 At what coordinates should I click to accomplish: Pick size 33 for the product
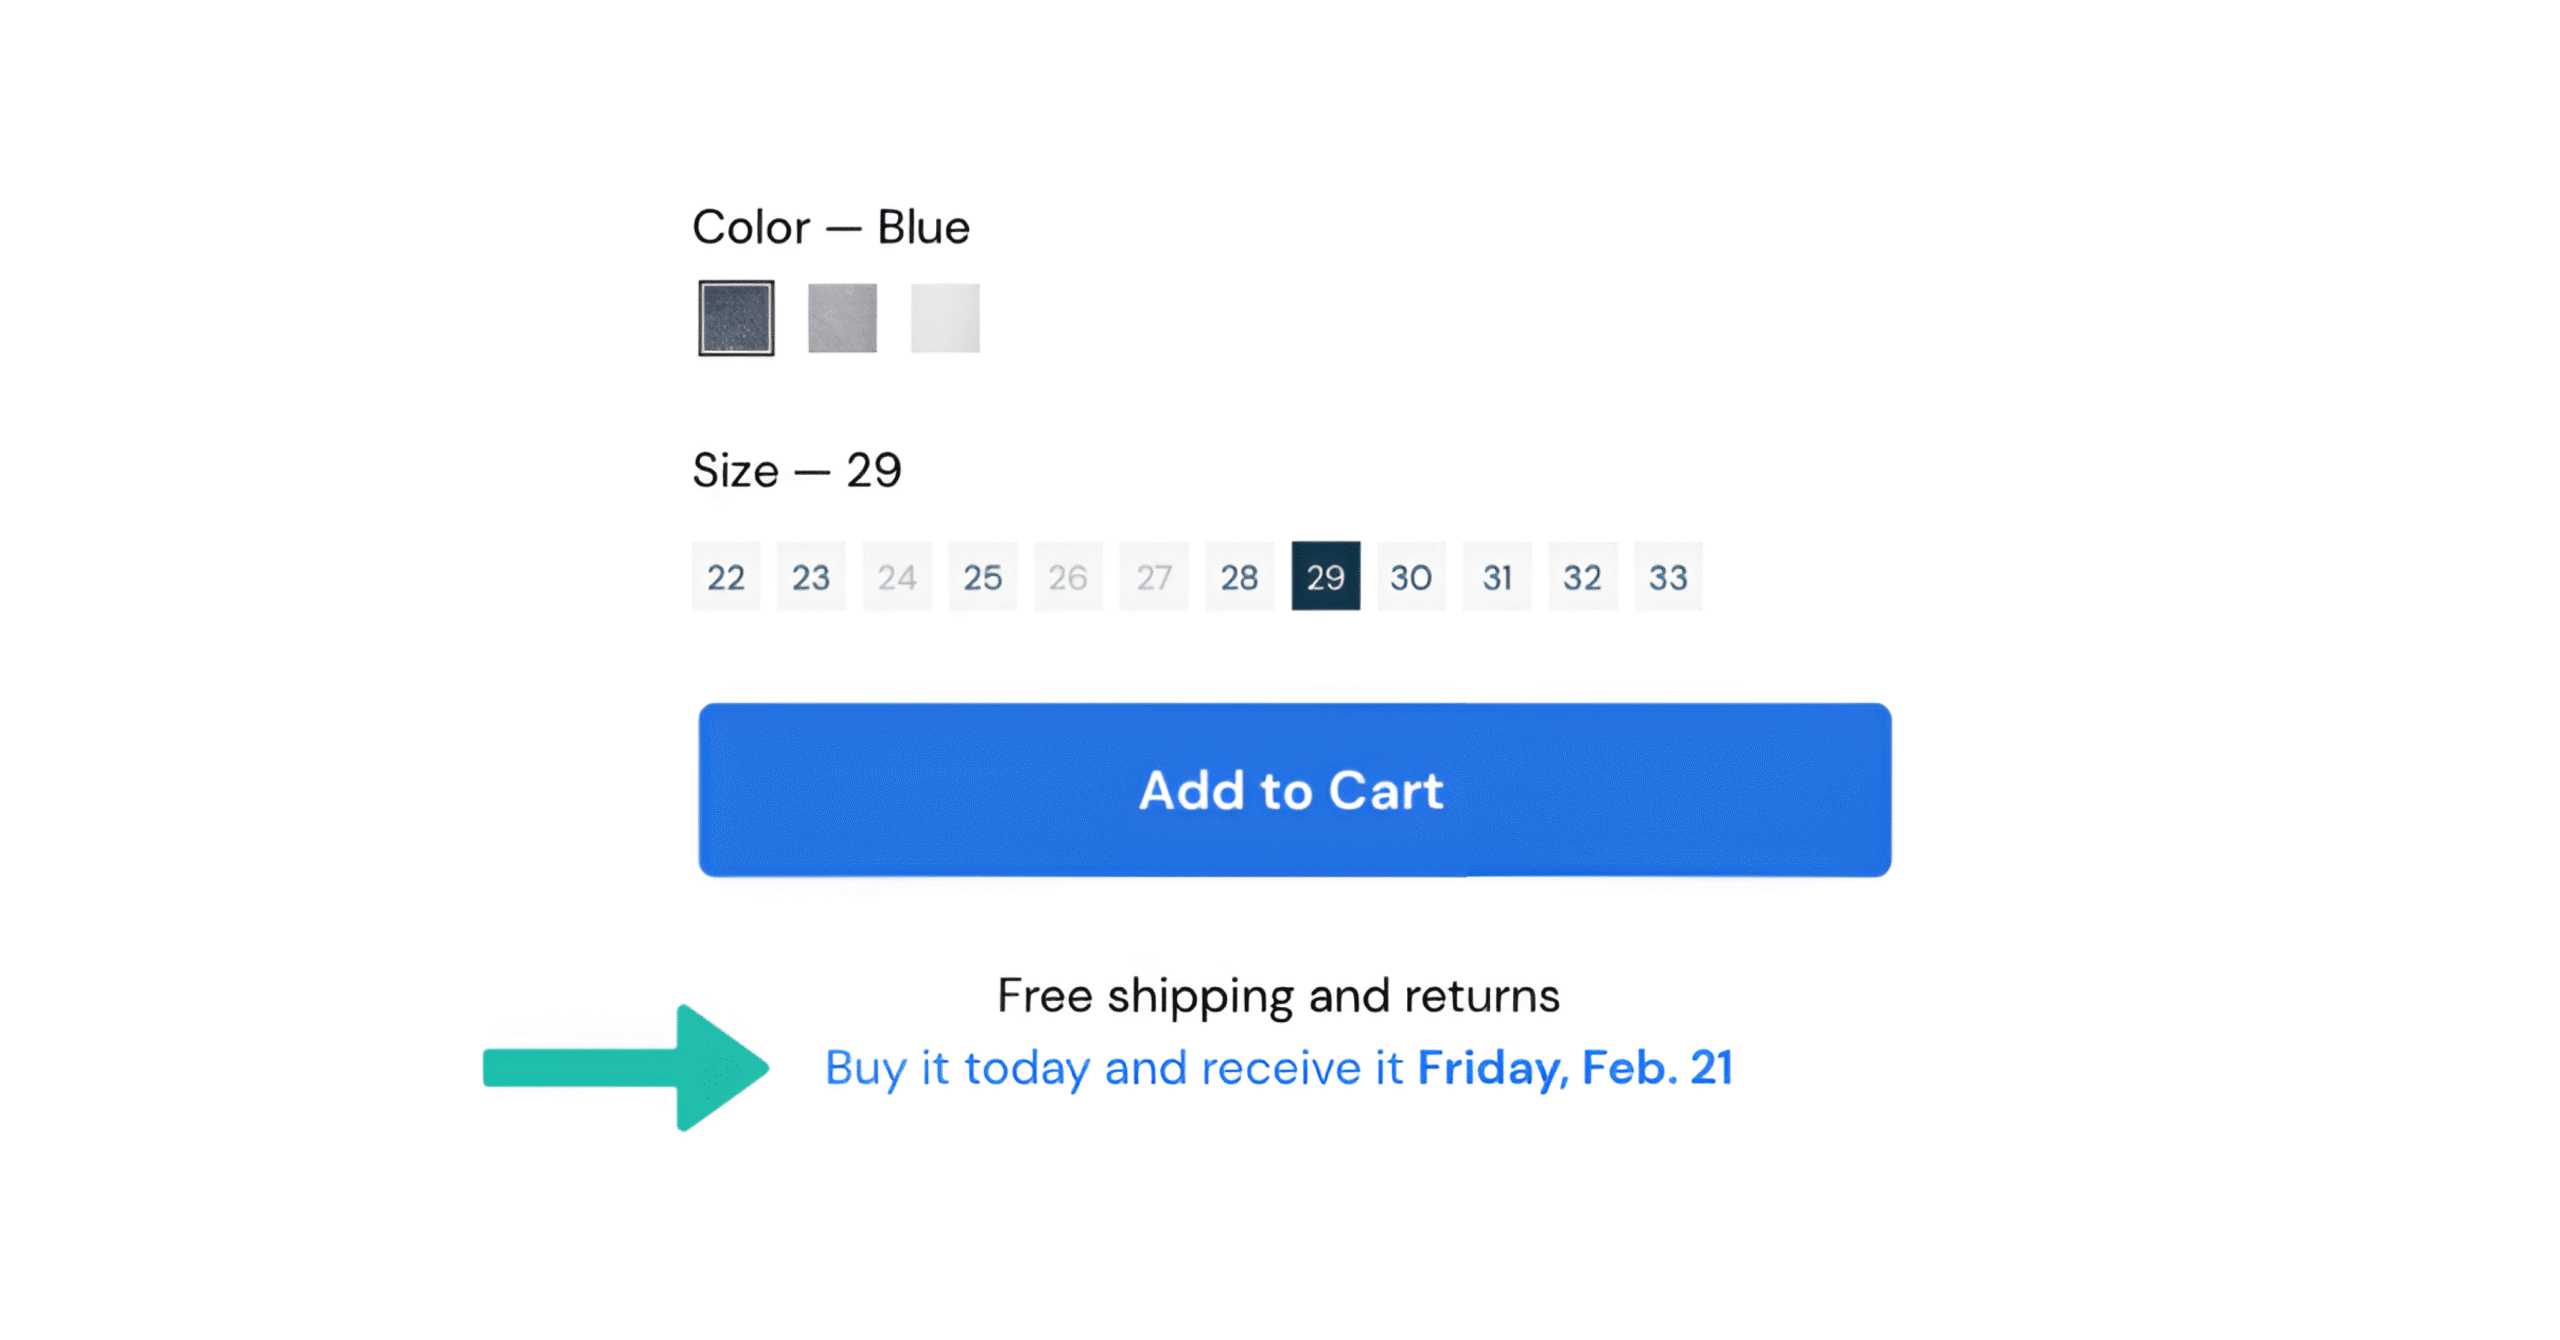[x=1667, y=576]
